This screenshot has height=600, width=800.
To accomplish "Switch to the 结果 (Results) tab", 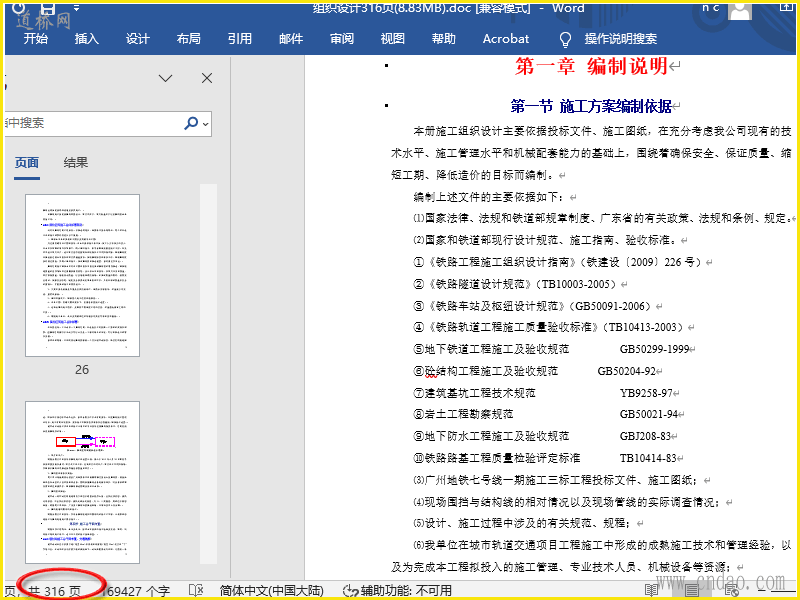I will pyautogui.click(x=76, y=162).
